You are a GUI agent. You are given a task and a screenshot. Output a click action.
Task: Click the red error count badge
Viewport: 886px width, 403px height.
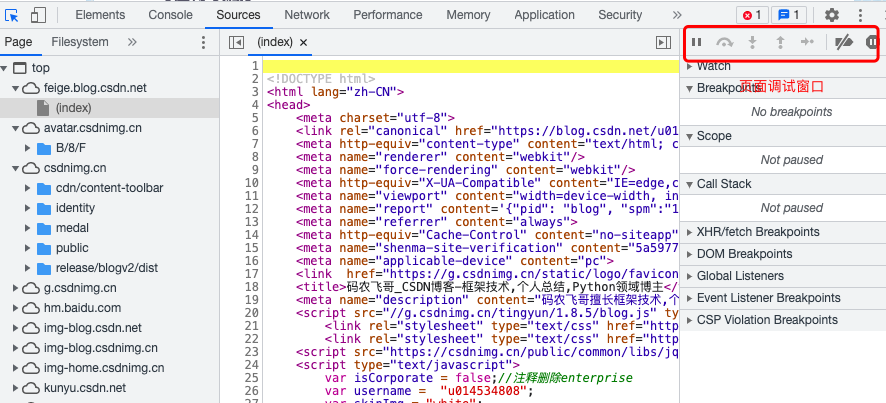pos(752,15)
